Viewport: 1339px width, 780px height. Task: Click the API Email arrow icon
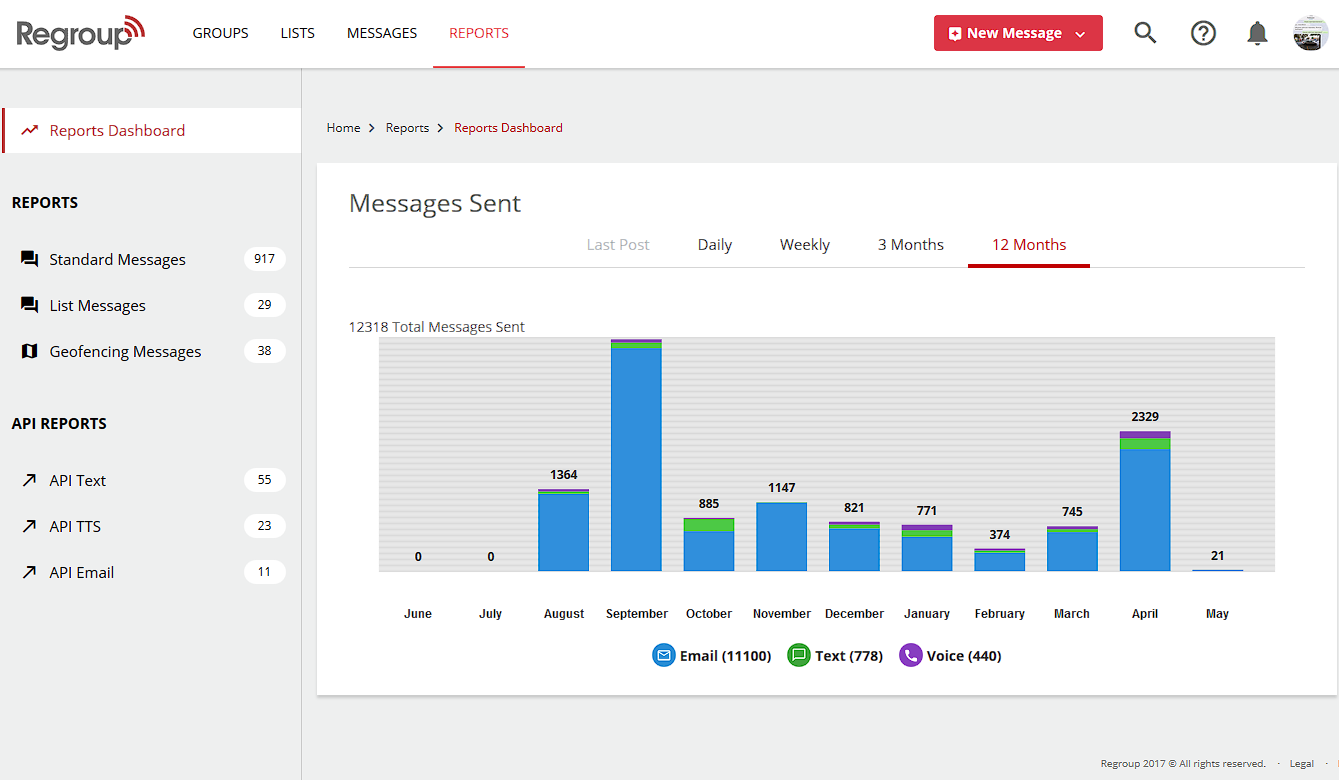click(29, 571)
